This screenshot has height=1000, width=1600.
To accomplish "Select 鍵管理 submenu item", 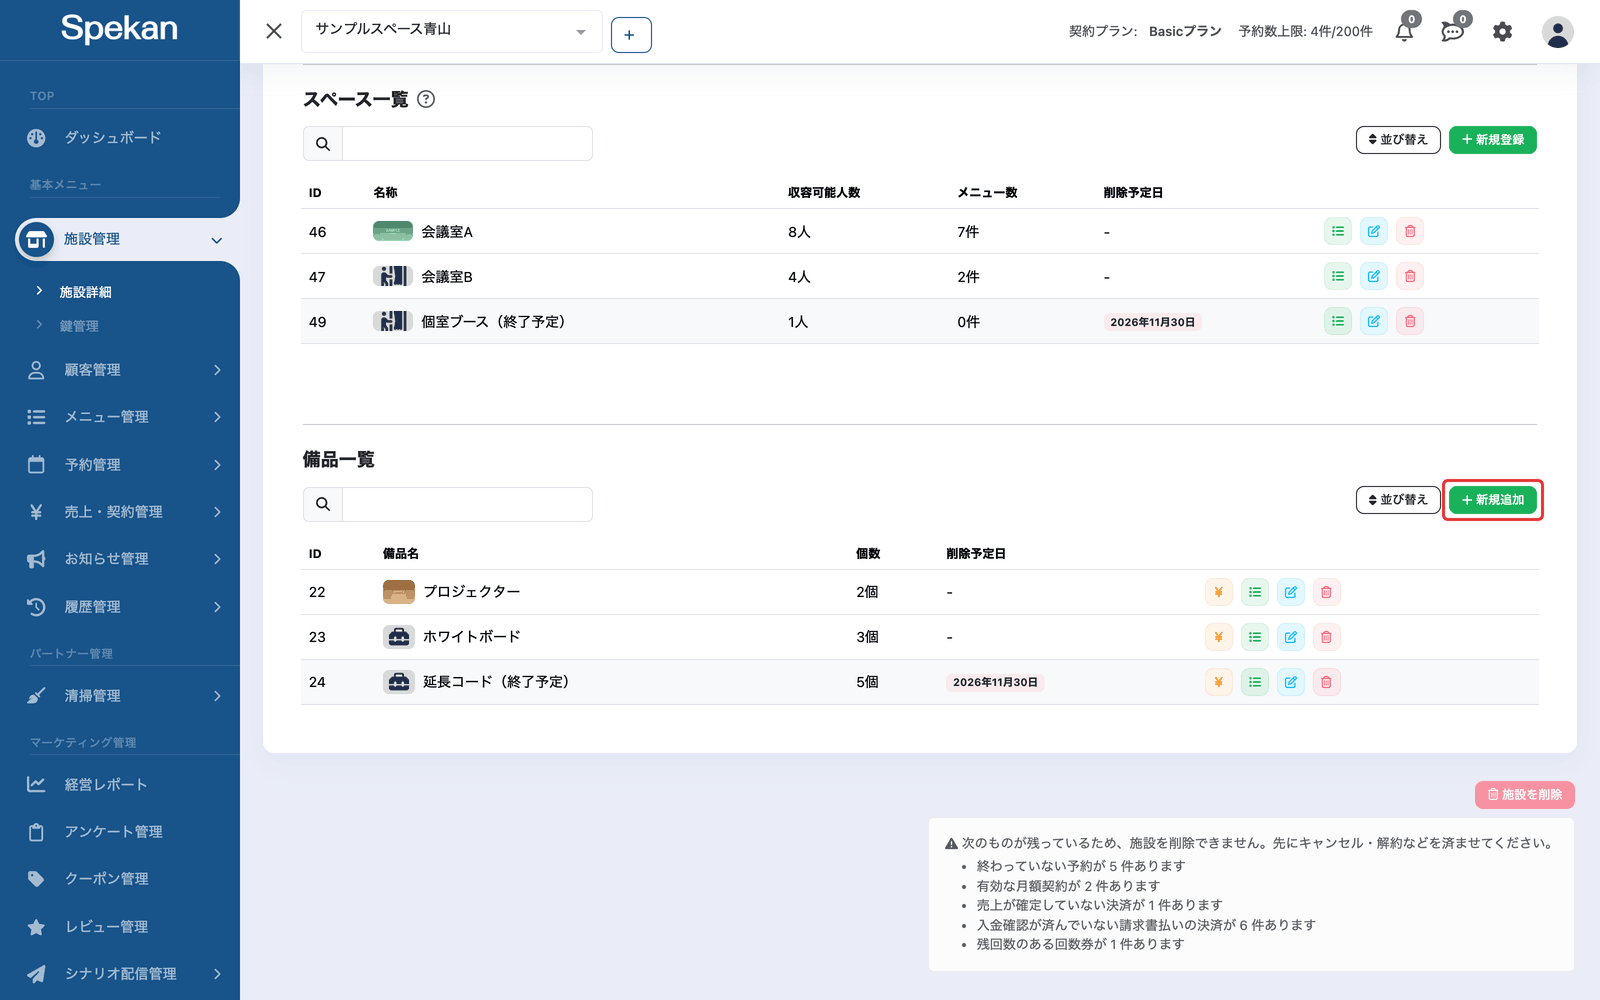I will click(x=79, y=326).
